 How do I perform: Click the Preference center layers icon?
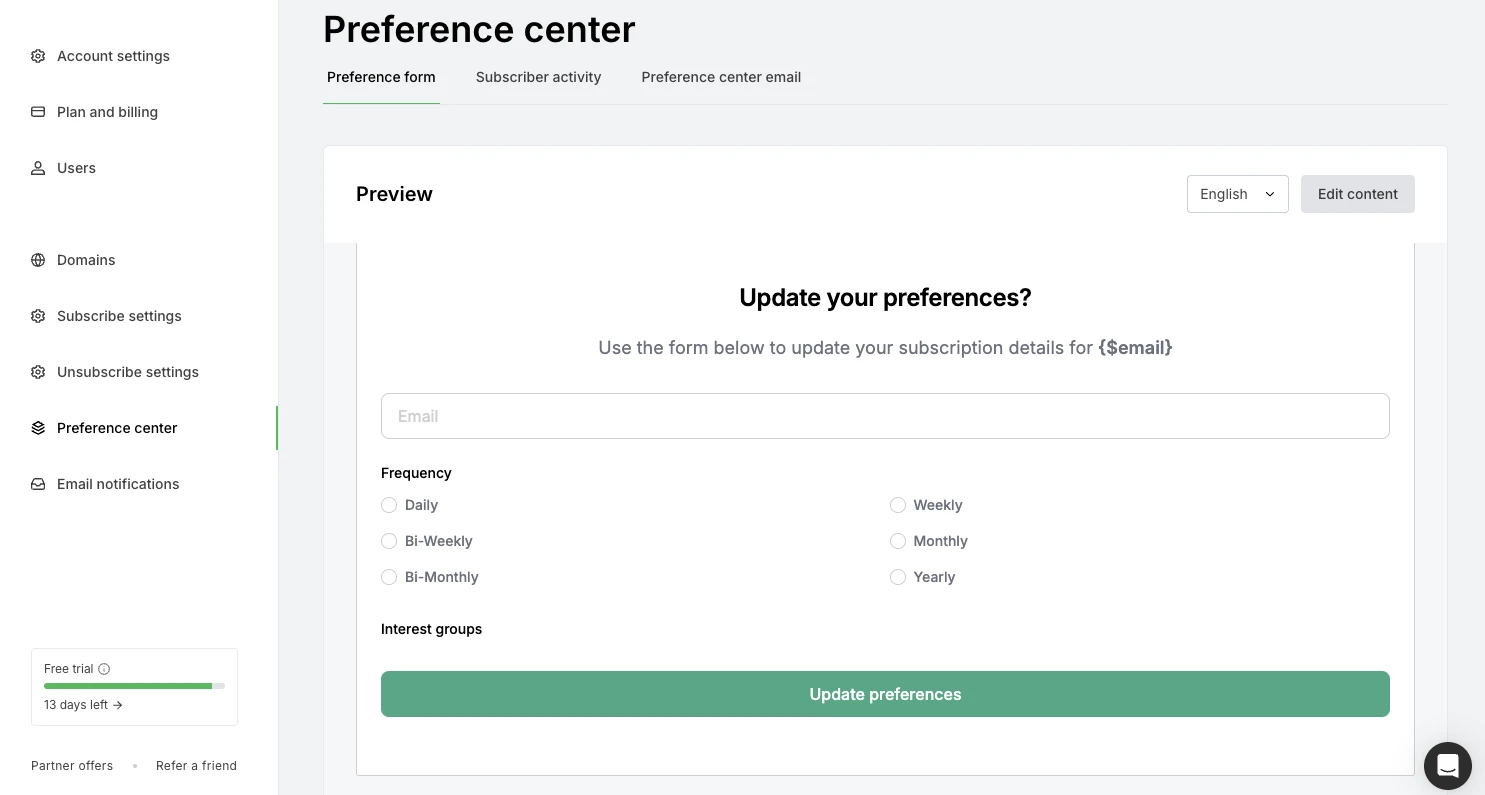coord(38,428)
